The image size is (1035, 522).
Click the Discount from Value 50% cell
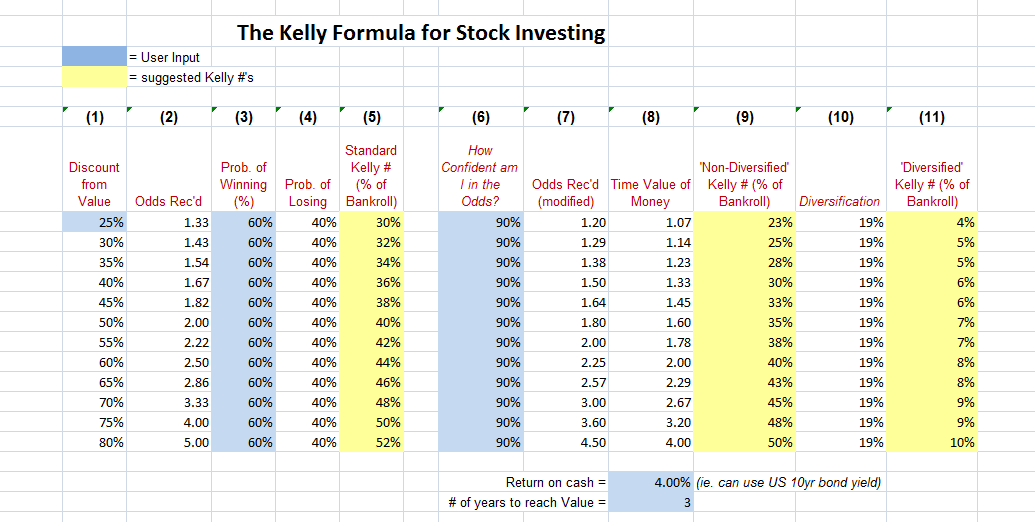coord(94,322)
